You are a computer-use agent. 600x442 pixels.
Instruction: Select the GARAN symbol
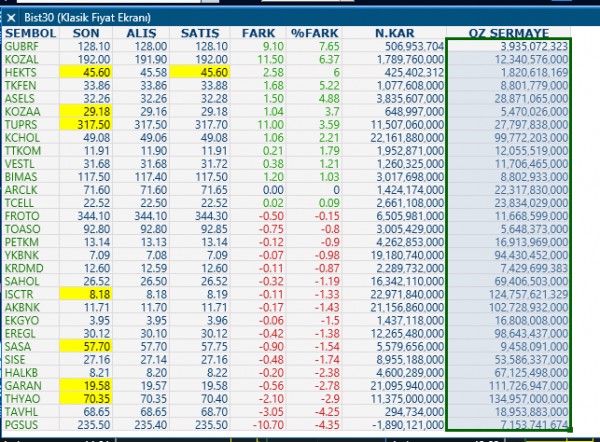pyautogui.click(x=23, y=385)
